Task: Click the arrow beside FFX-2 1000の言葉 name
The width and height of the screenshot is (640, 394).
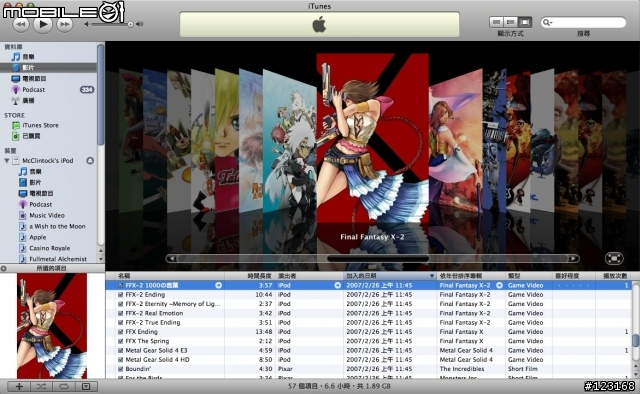Action: point(219,285)
